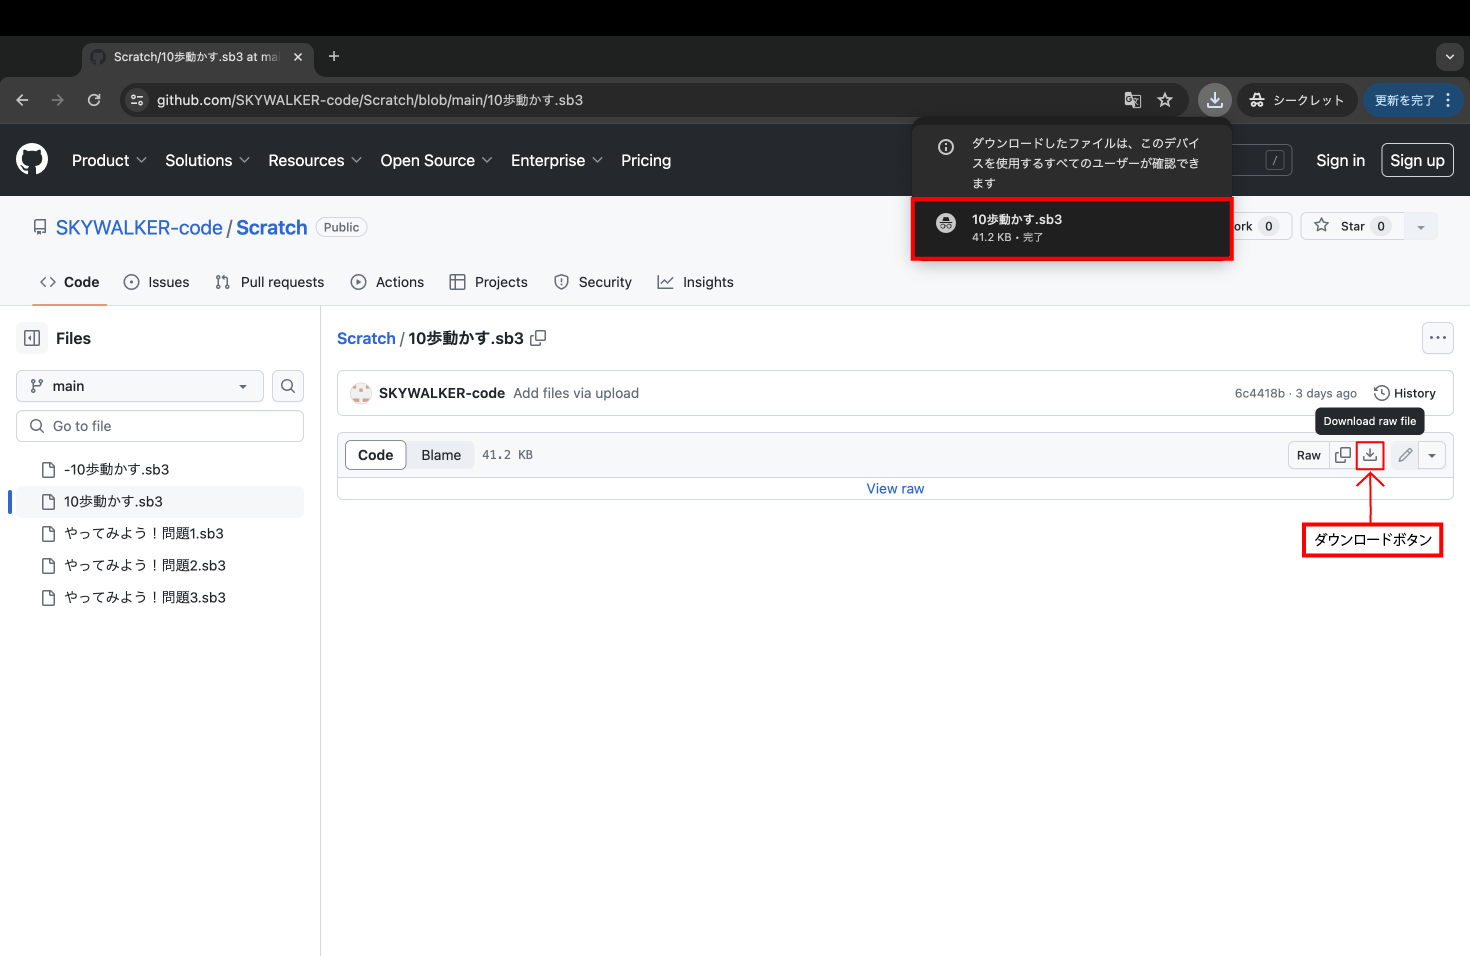Expand the Open Source menu
Image resolution: width=1470 pixels, height=956 pixels.
436,160
